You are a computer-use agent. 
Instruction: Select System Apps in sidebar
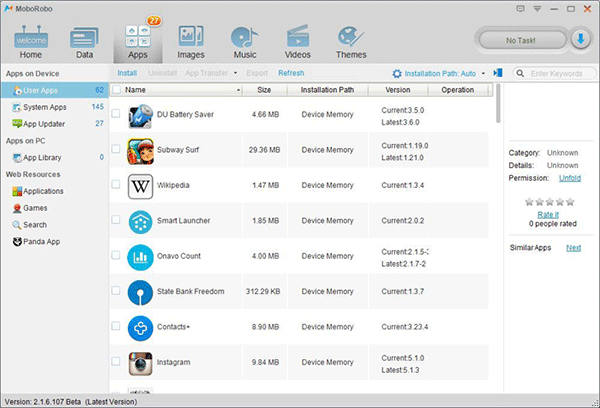[x=55, y=107]
